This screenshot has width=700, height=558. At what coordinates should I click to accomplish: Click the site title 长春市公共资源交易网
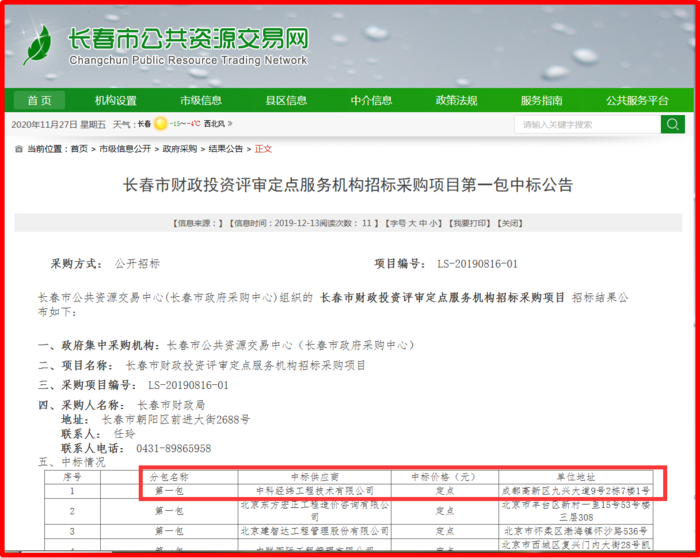click(188, 38)
